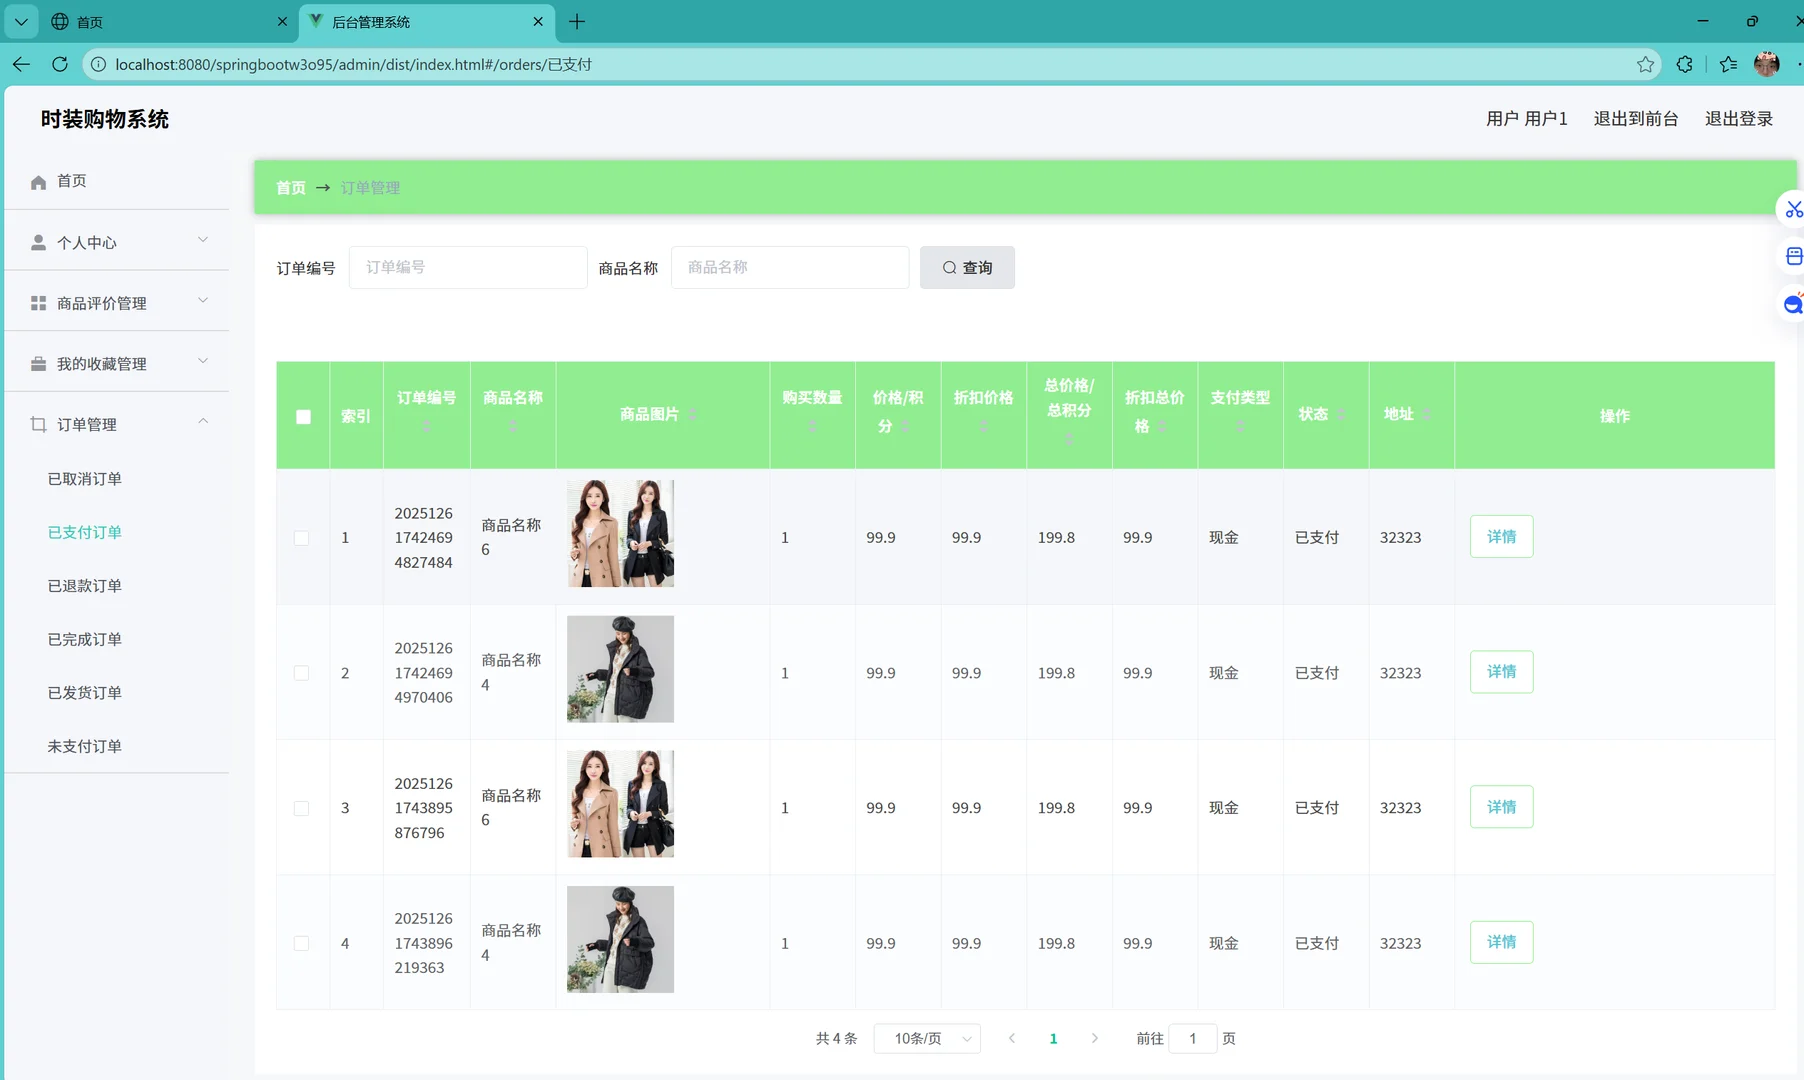The height and width of the screenshot is (1080, 1804).
Task: Click the home icon beside 首页 in sidebar
Action: pyautogui.click(x=39, y=181)
